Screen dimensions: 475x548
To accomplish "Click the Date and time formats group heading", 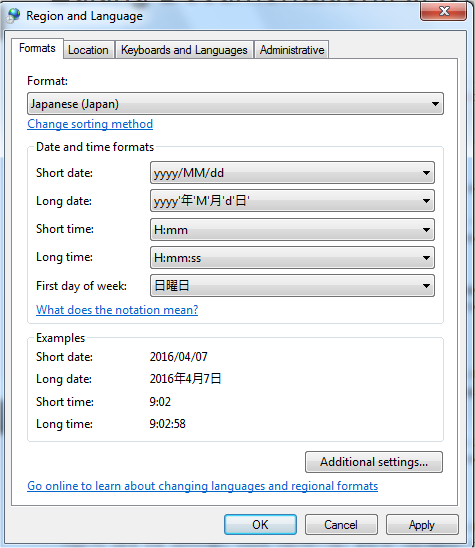I will [95, 147].
